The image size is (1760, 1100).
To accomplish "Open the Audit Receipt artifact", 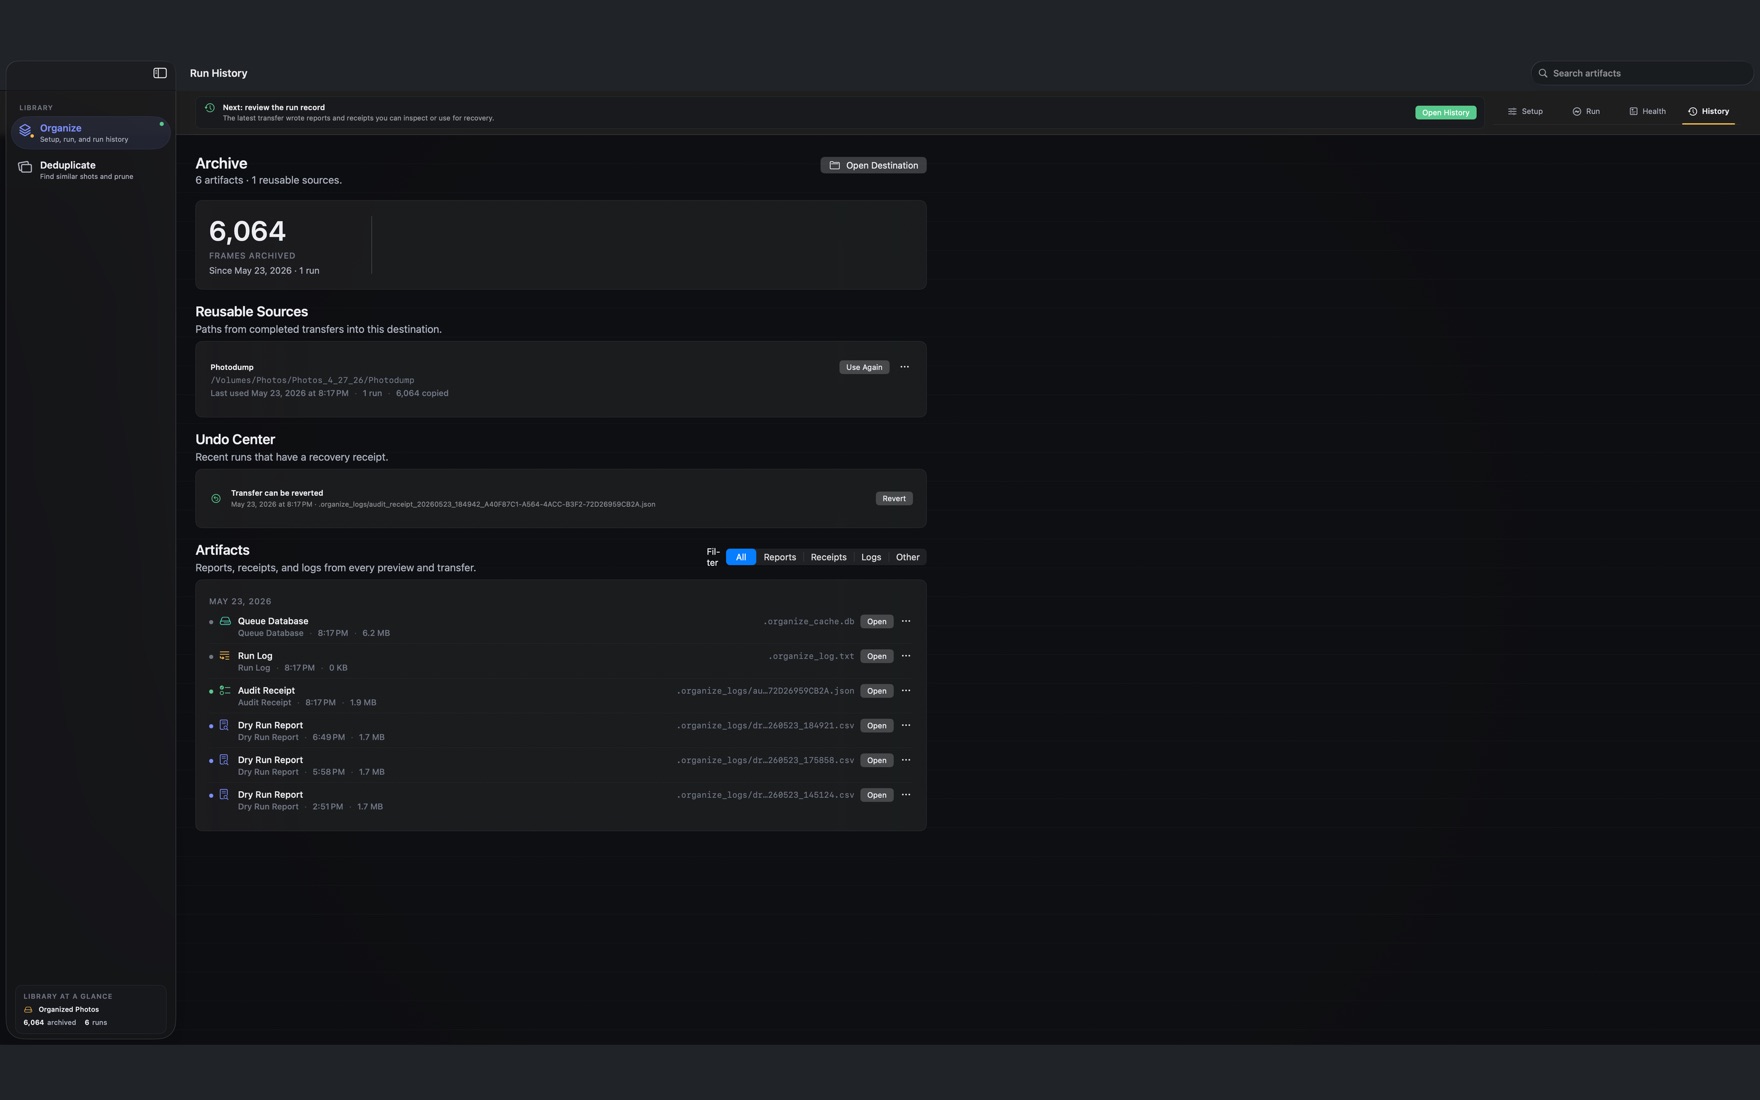I will coord(877,691).
